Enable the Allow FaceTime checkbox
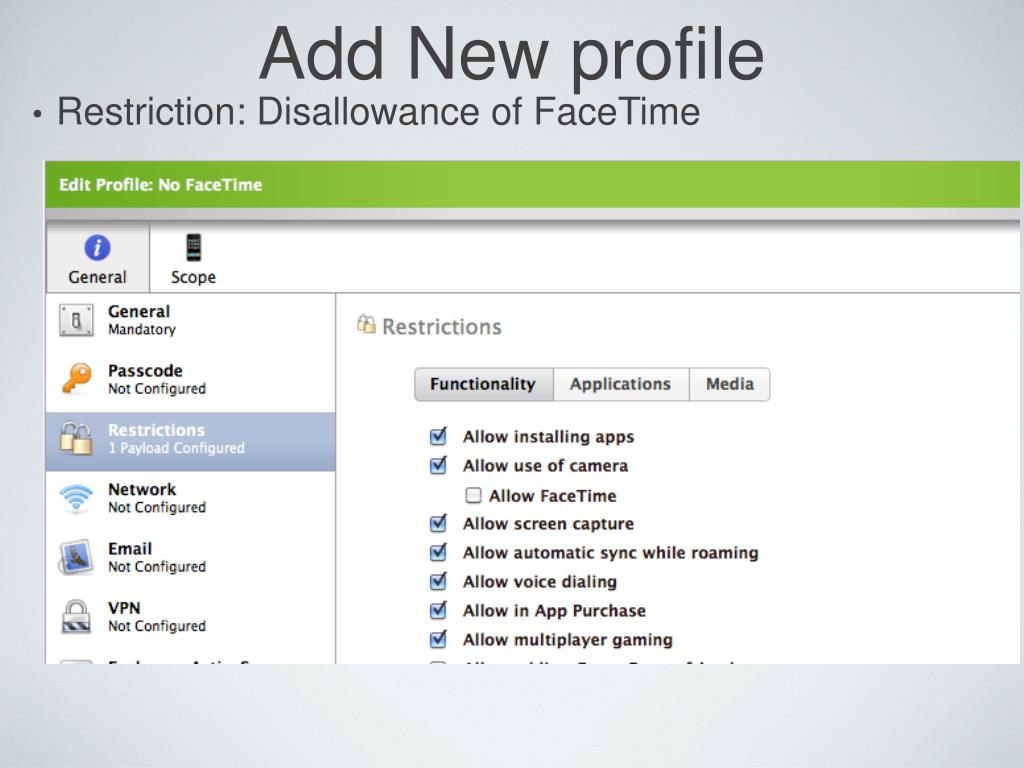Screen dimensions: 1024x768 (473, 496)
